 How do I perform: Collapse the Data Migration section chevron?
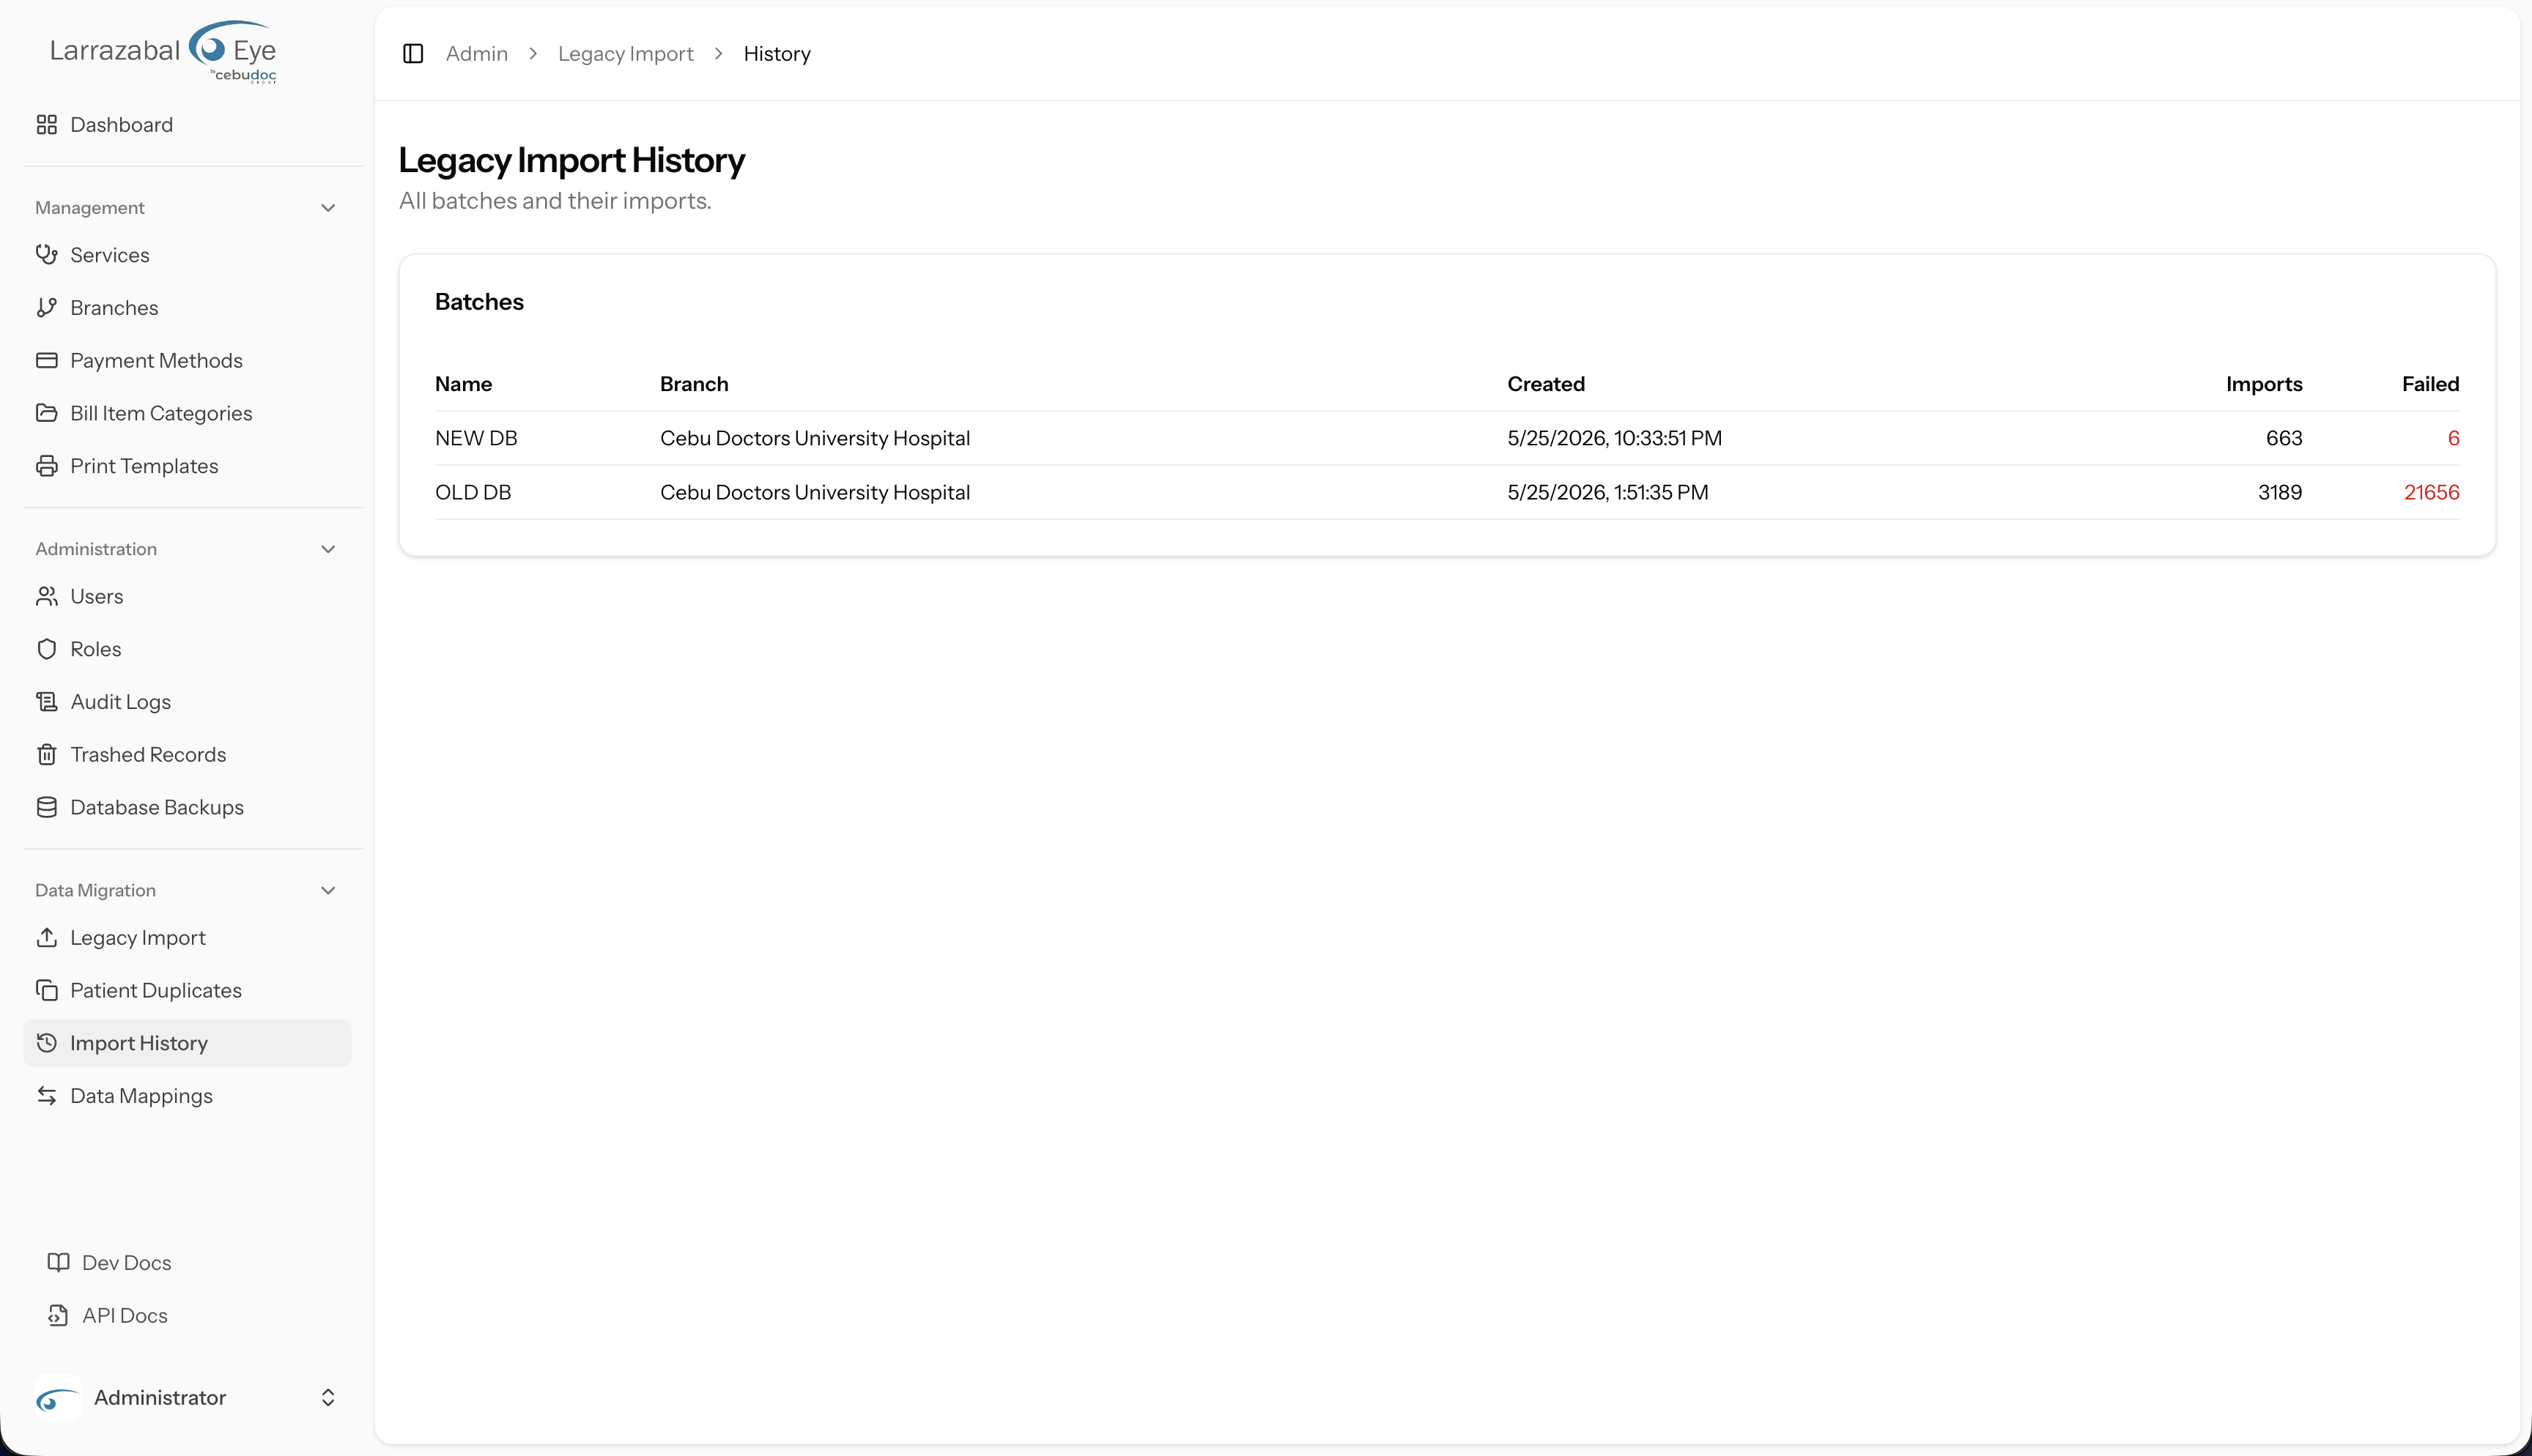pyautogui.click(x=328, y=891)
